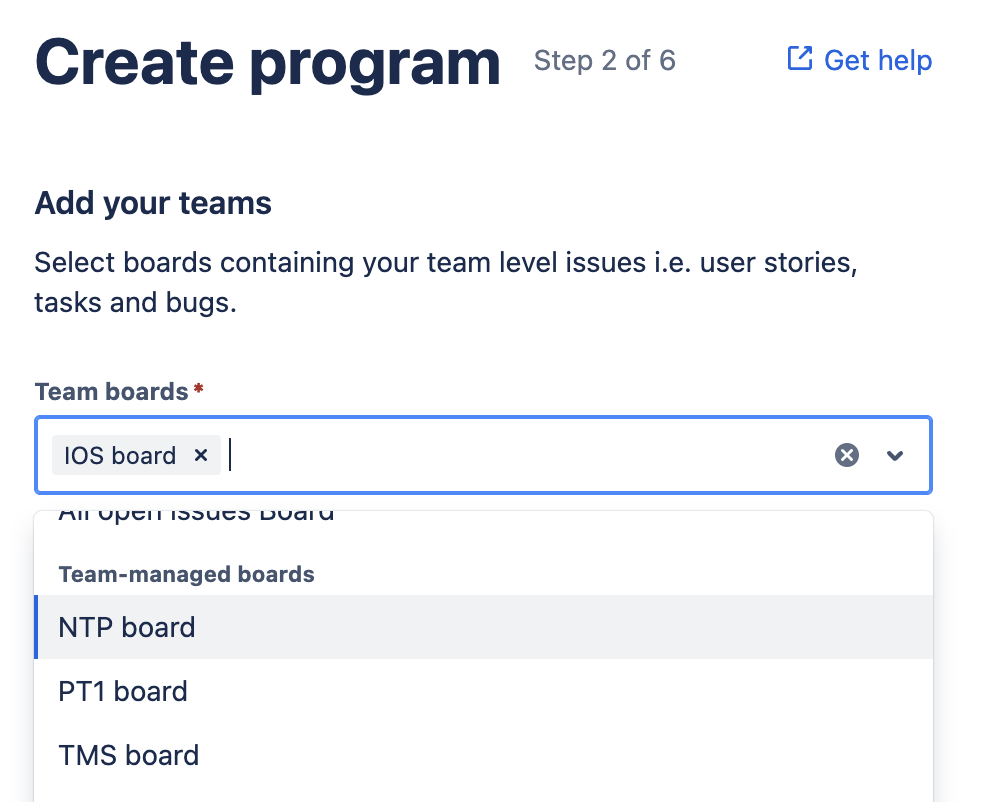Remove the IOS board tag with its x
Viewport: 982px width, 802px height.
(x=201, y=455)
